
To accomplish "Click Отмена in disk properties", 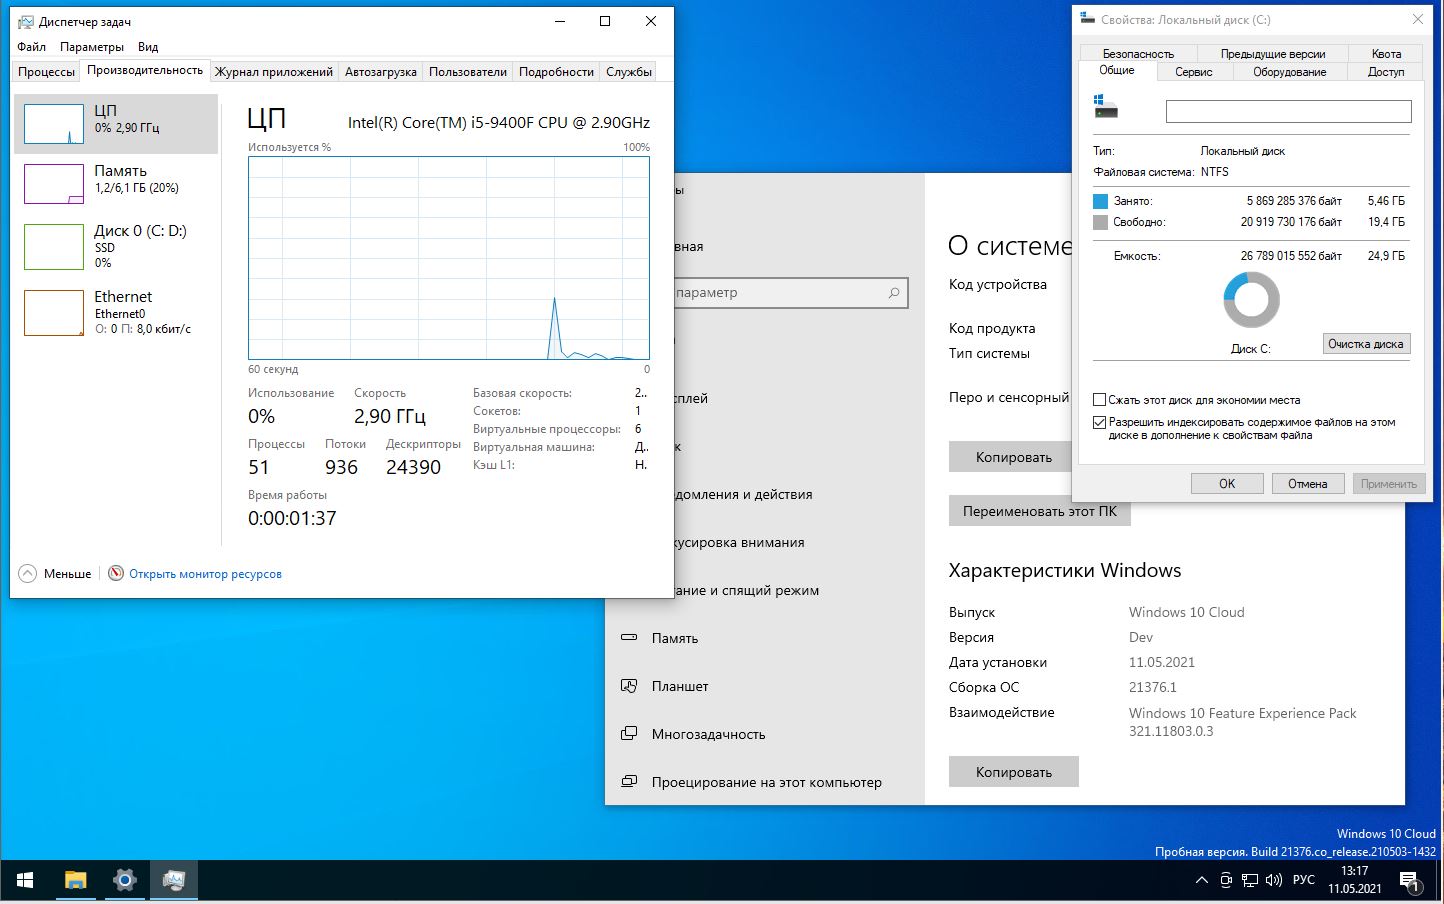I will 1308,484.
